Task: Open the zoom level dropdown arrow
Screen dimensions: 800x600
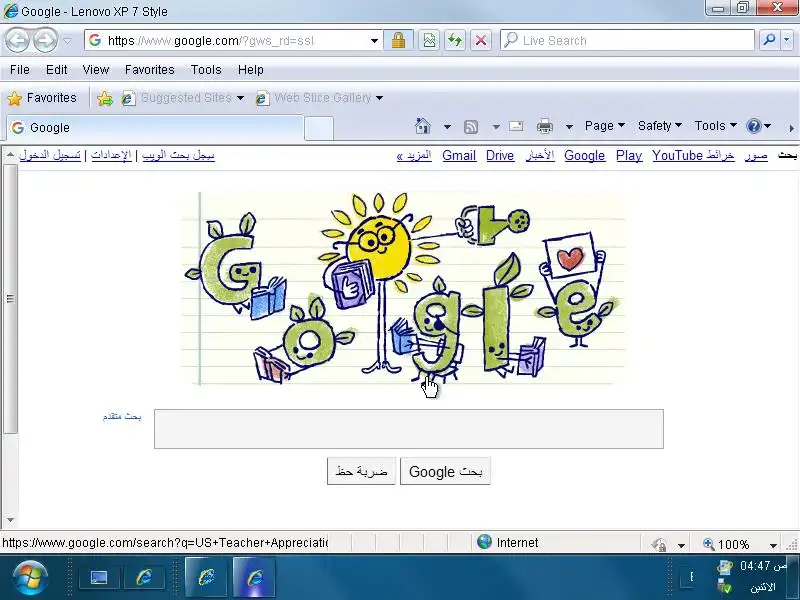Action: [773, 545]
